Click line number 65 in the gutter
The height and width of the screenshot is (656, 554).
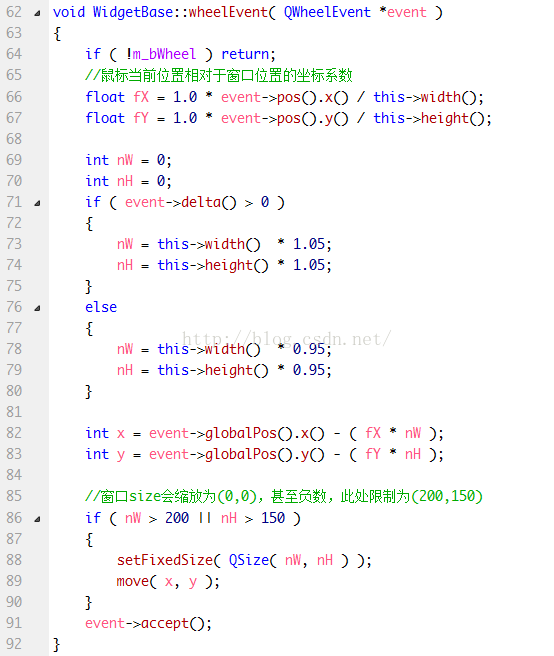tap(14, 75)
